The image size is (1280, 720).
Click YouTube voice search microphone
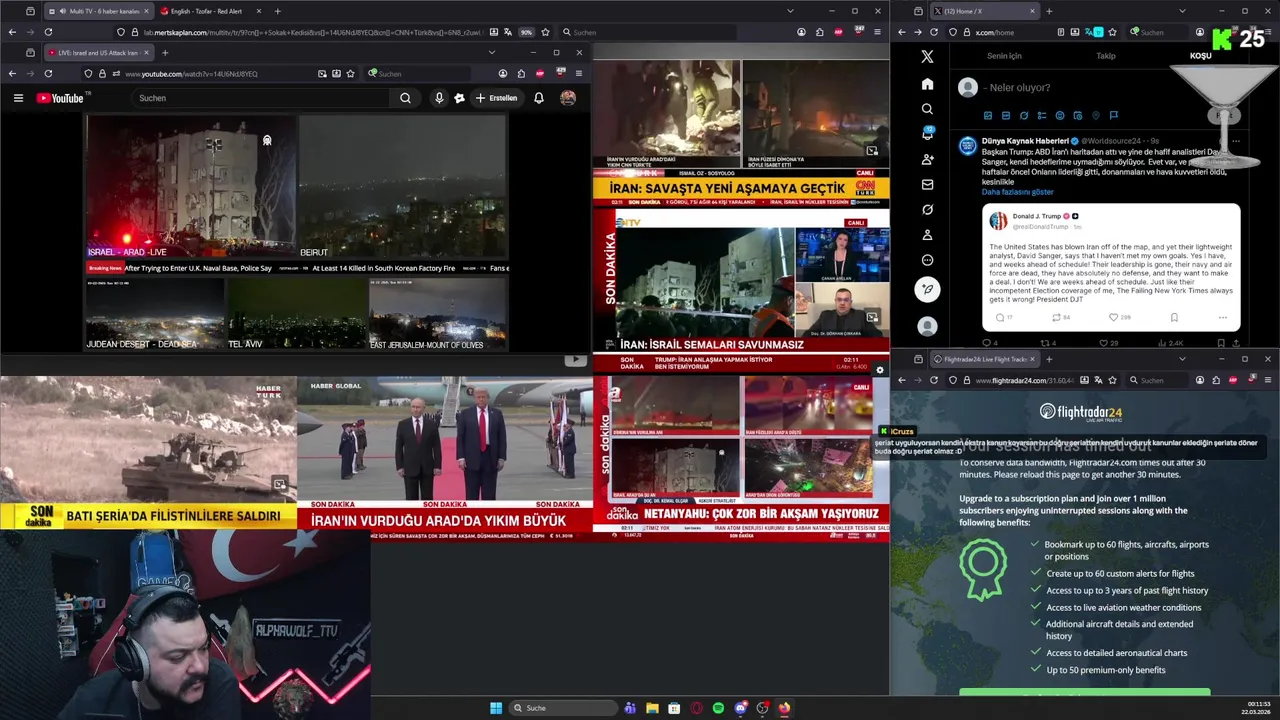pos(438,98)
